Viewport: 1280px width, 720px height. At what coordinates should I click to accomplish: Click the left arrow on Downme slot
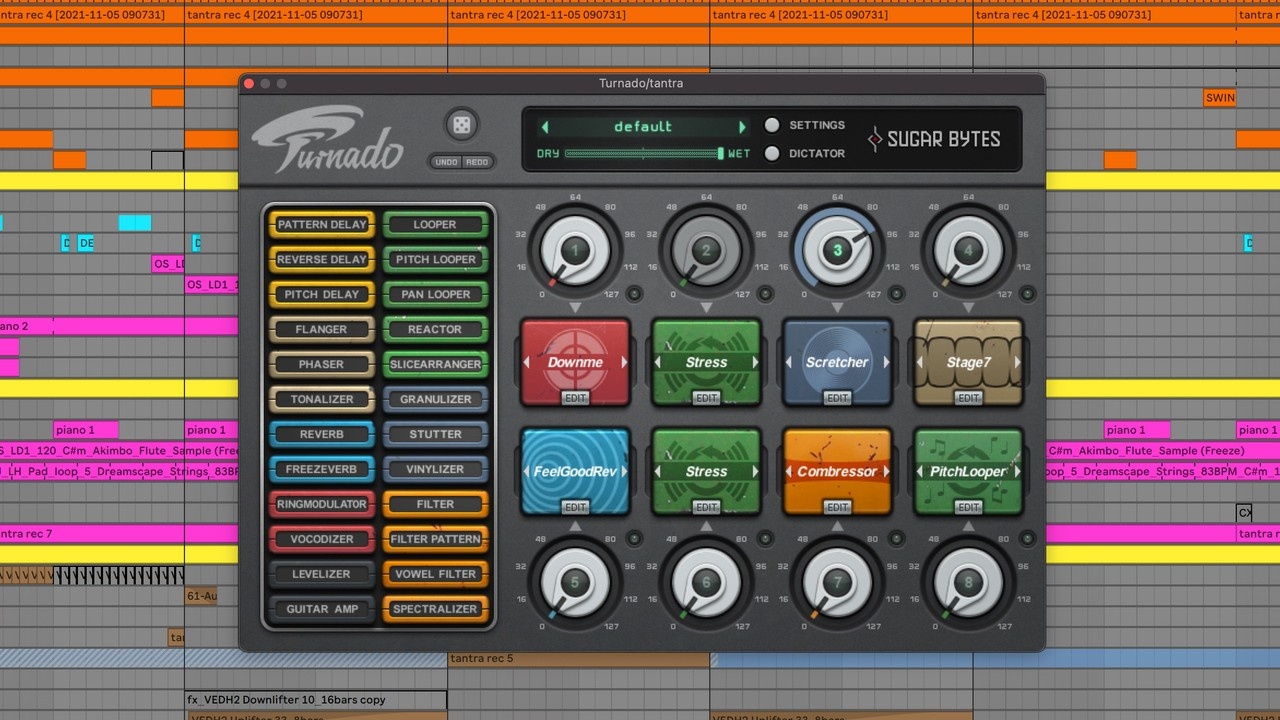pyautogui.click(x=528, y=362)
